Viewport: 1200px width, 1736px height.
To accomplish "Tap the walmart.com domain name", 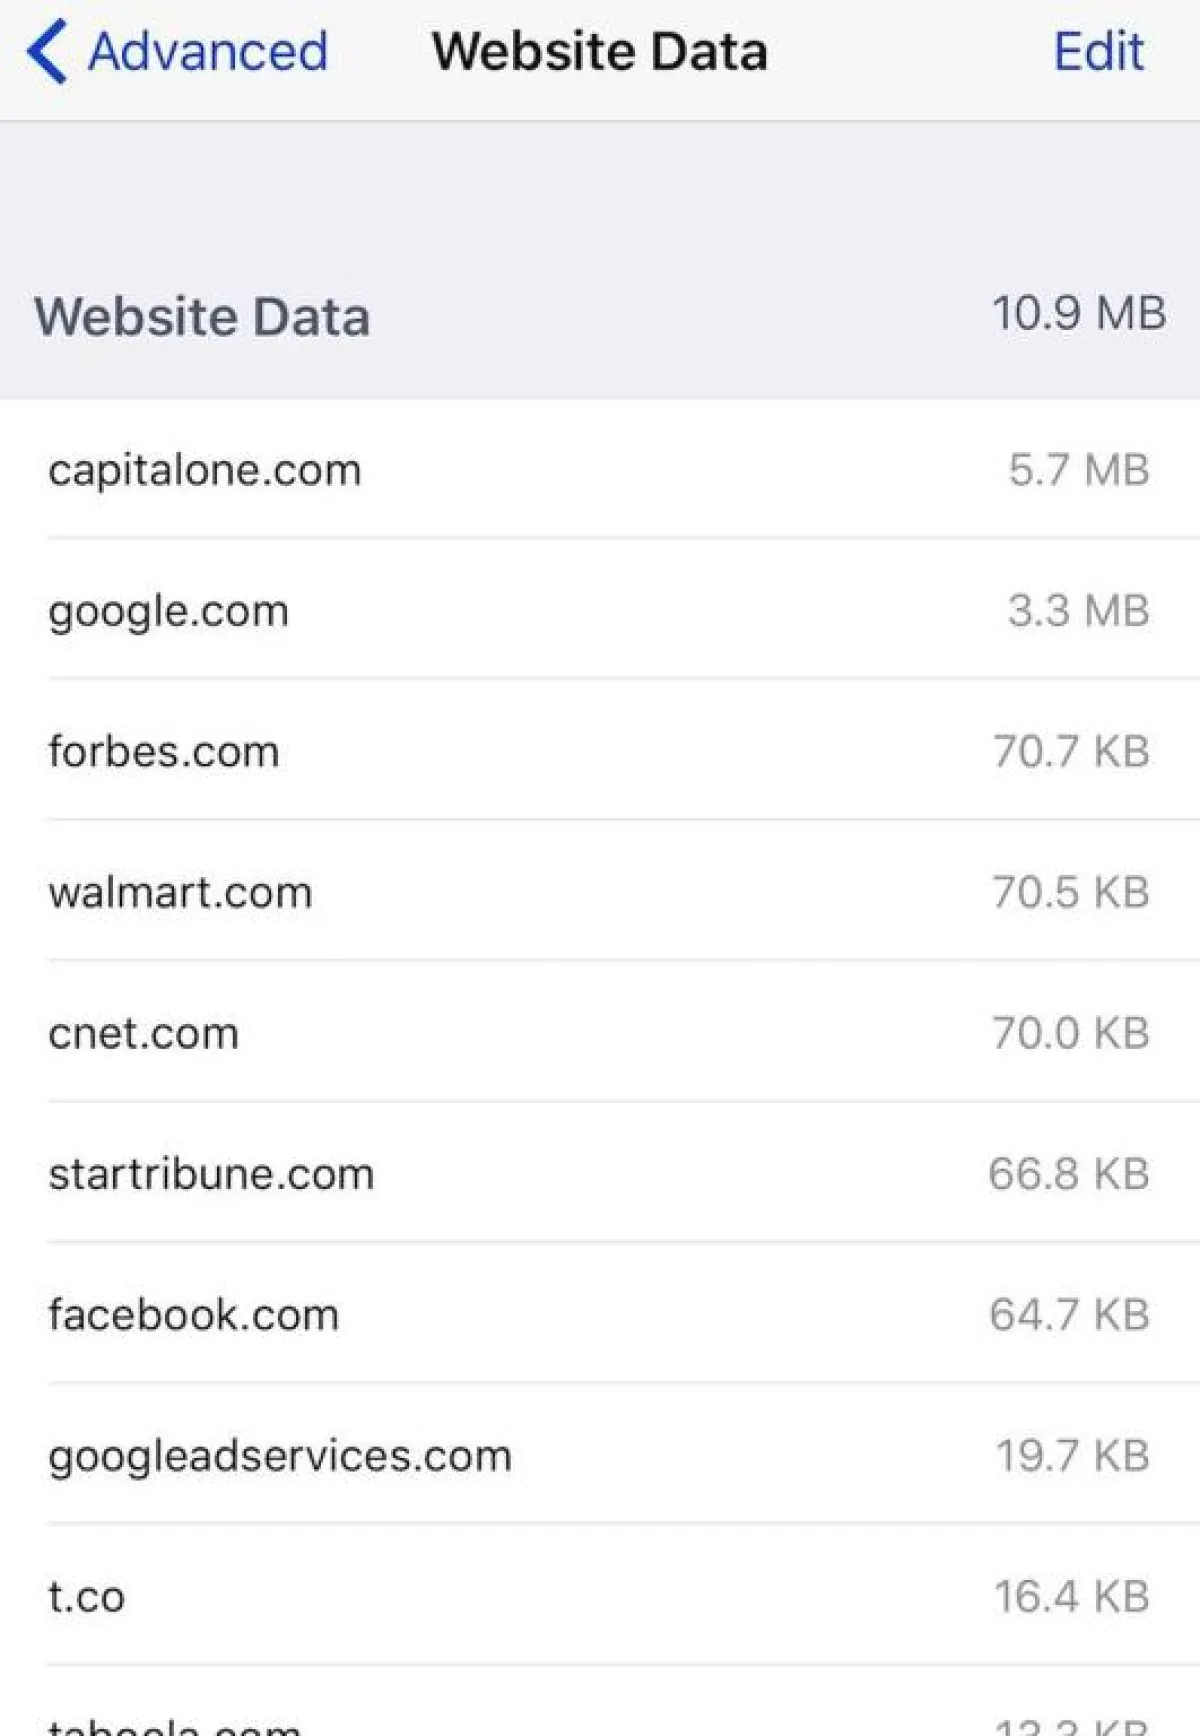I will click(x=180, y=893).
